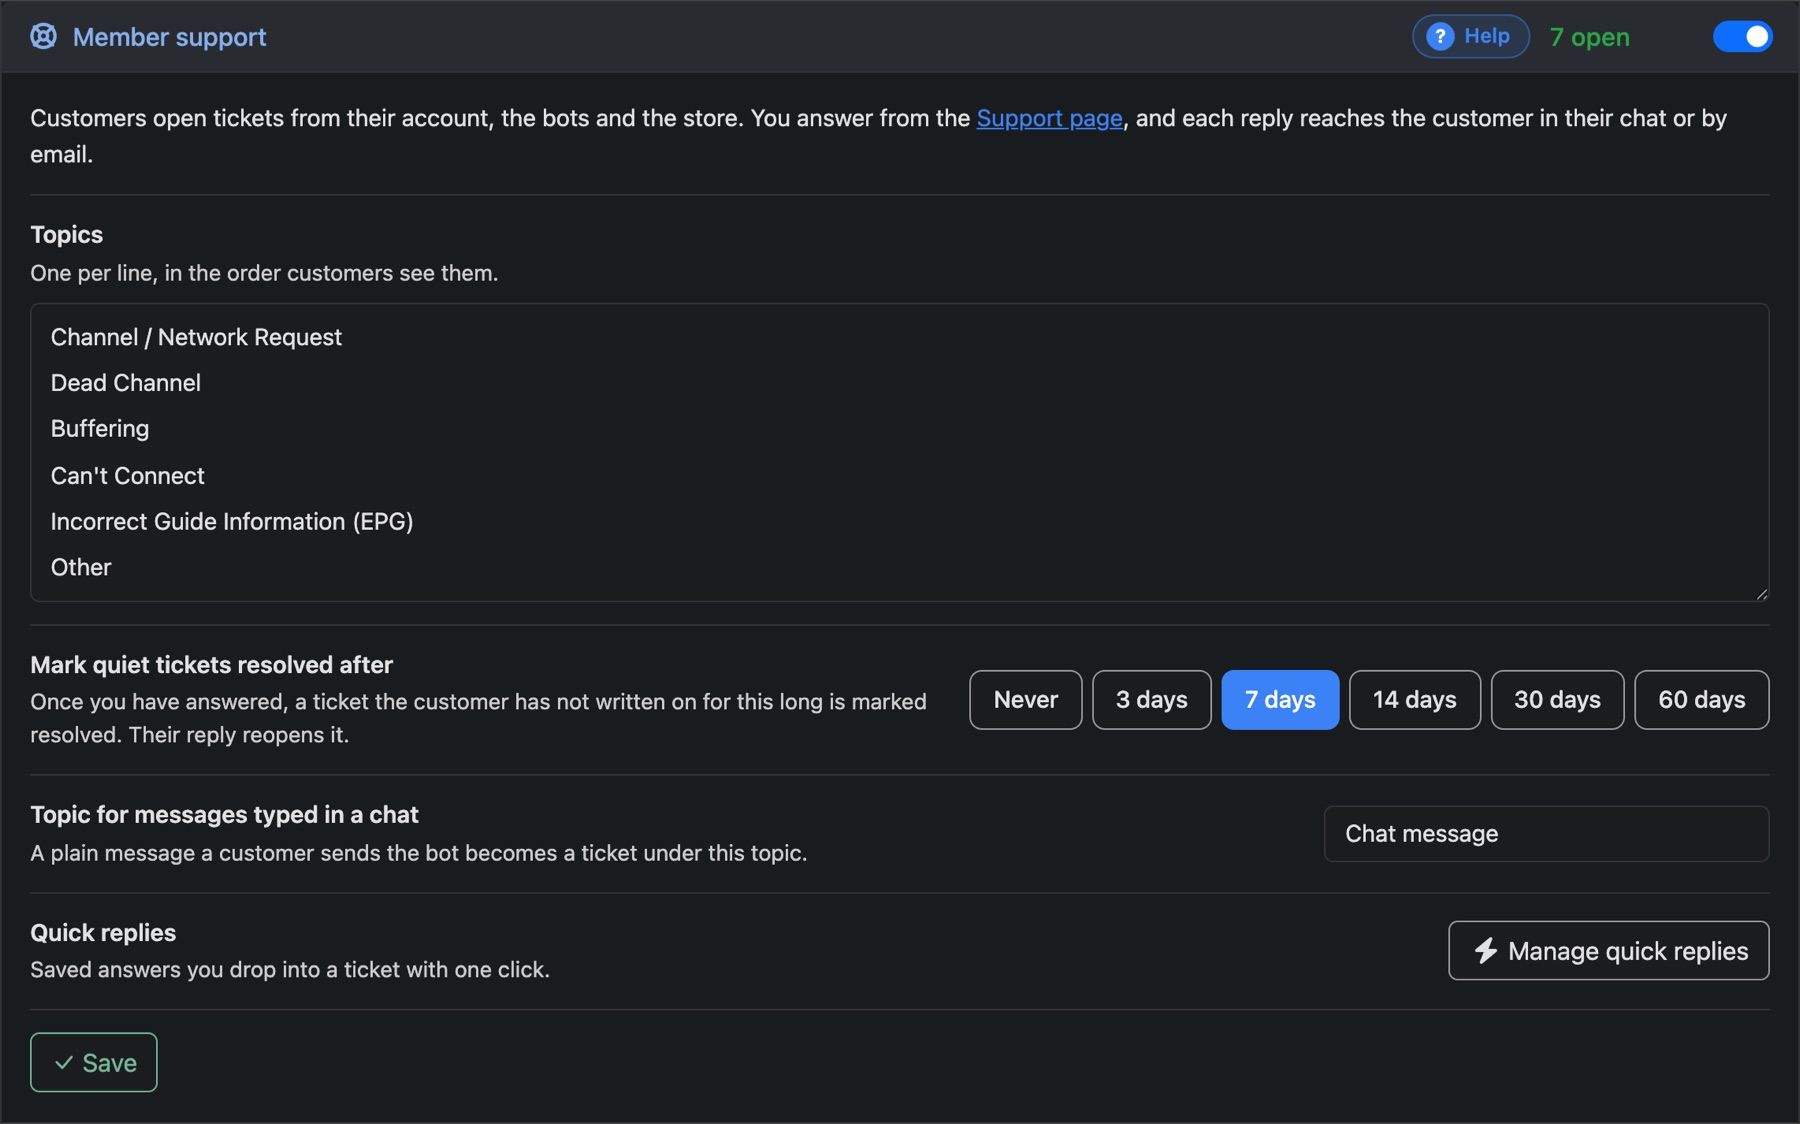Select Never for quiet ticket resolution
The width and height of the screenshot is (1800, 1124).
pyautogui.click(x=1025, y=700)
